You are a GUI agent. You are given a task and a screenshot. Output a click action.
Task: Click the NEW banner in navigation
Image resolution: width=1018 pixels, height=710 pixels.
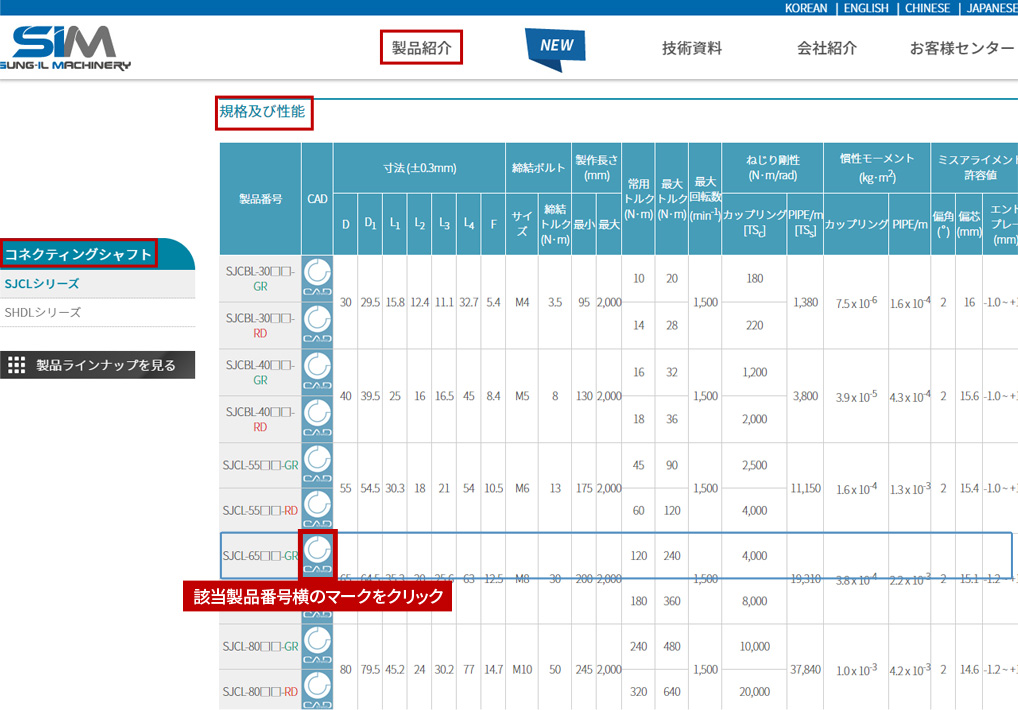[x=556, y=47]
